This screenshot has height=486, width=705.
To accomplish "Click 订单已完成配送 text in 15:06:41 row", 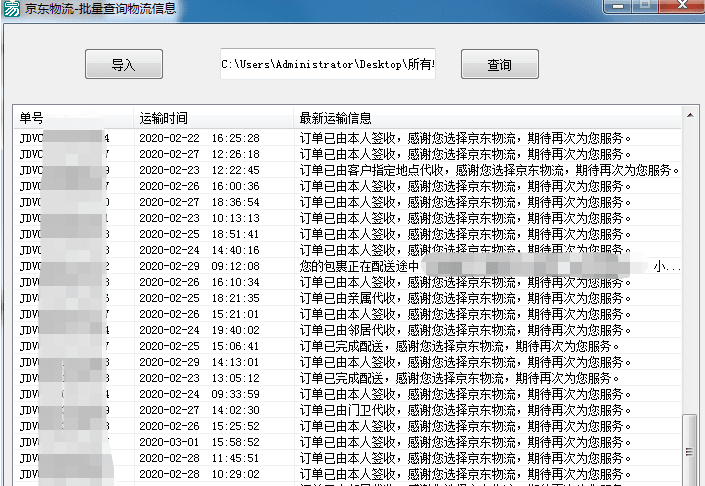I will [x=341, y=346].
